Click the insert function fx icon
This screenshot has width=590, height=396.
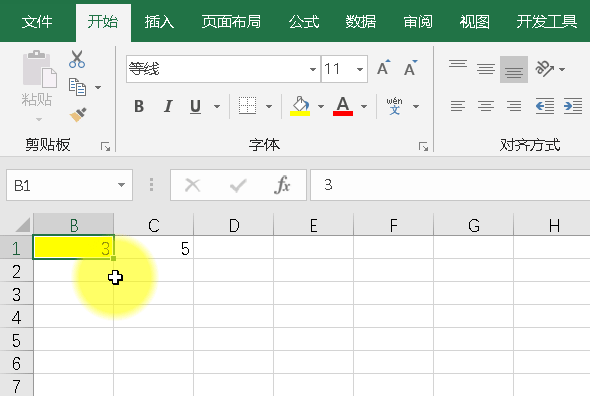pyautogui.click(x=282, y=184)
